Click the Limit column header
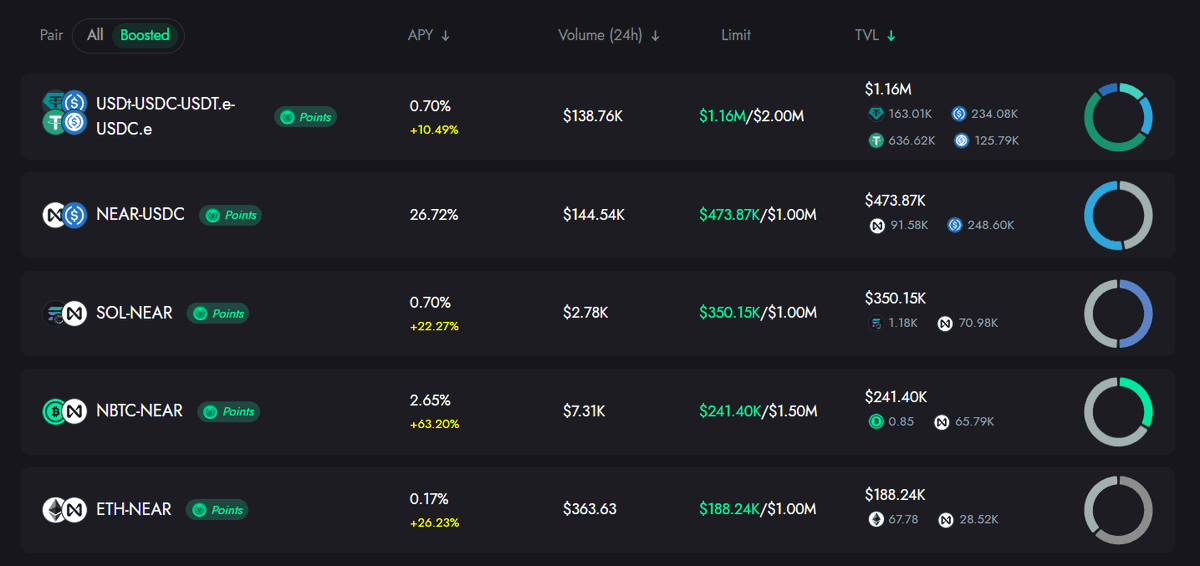The height and width of the screenshot is (566, 1200). [736, 35]
